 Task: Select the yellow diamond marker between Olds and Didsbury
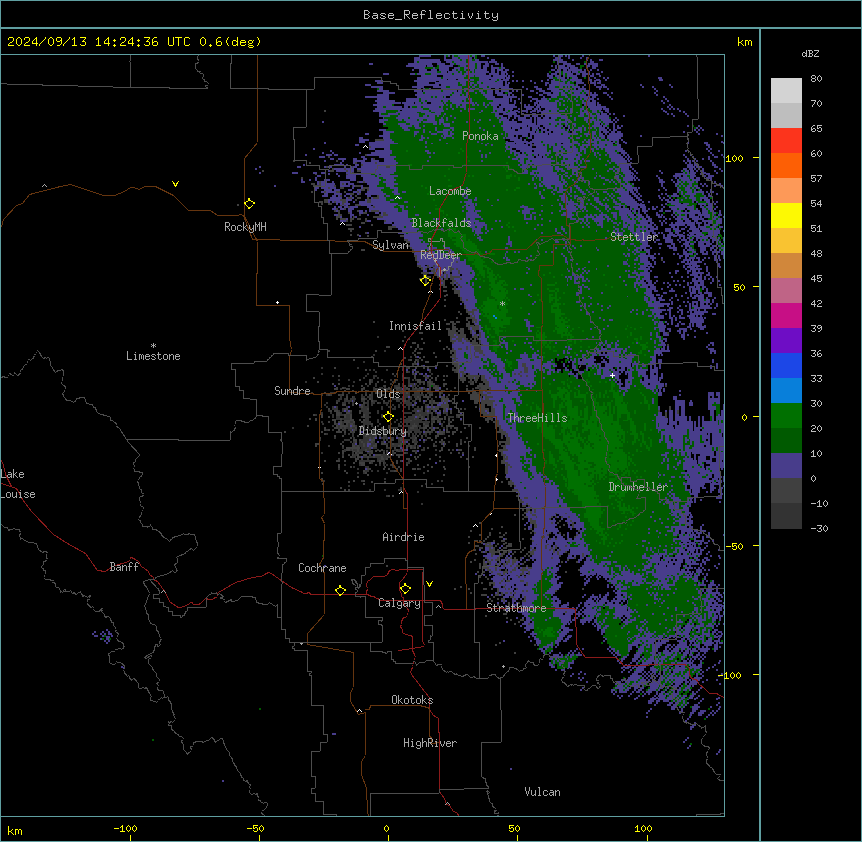coord(388,417)
